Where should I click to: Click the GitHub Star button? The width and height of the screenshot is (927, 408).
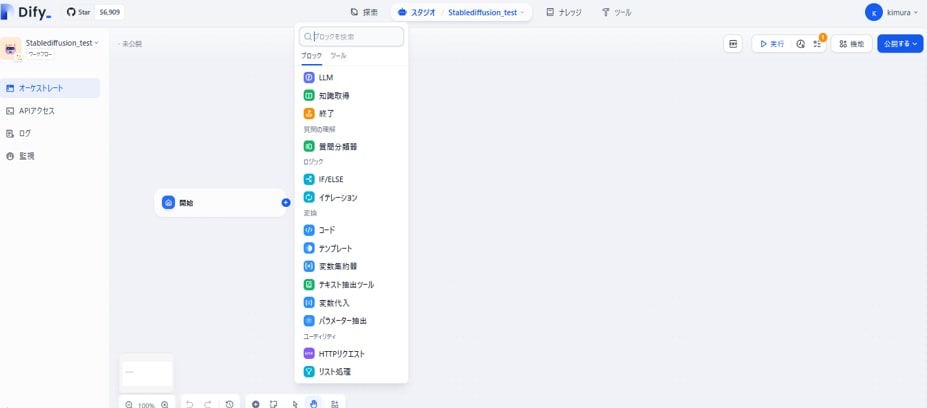[79, 12]
